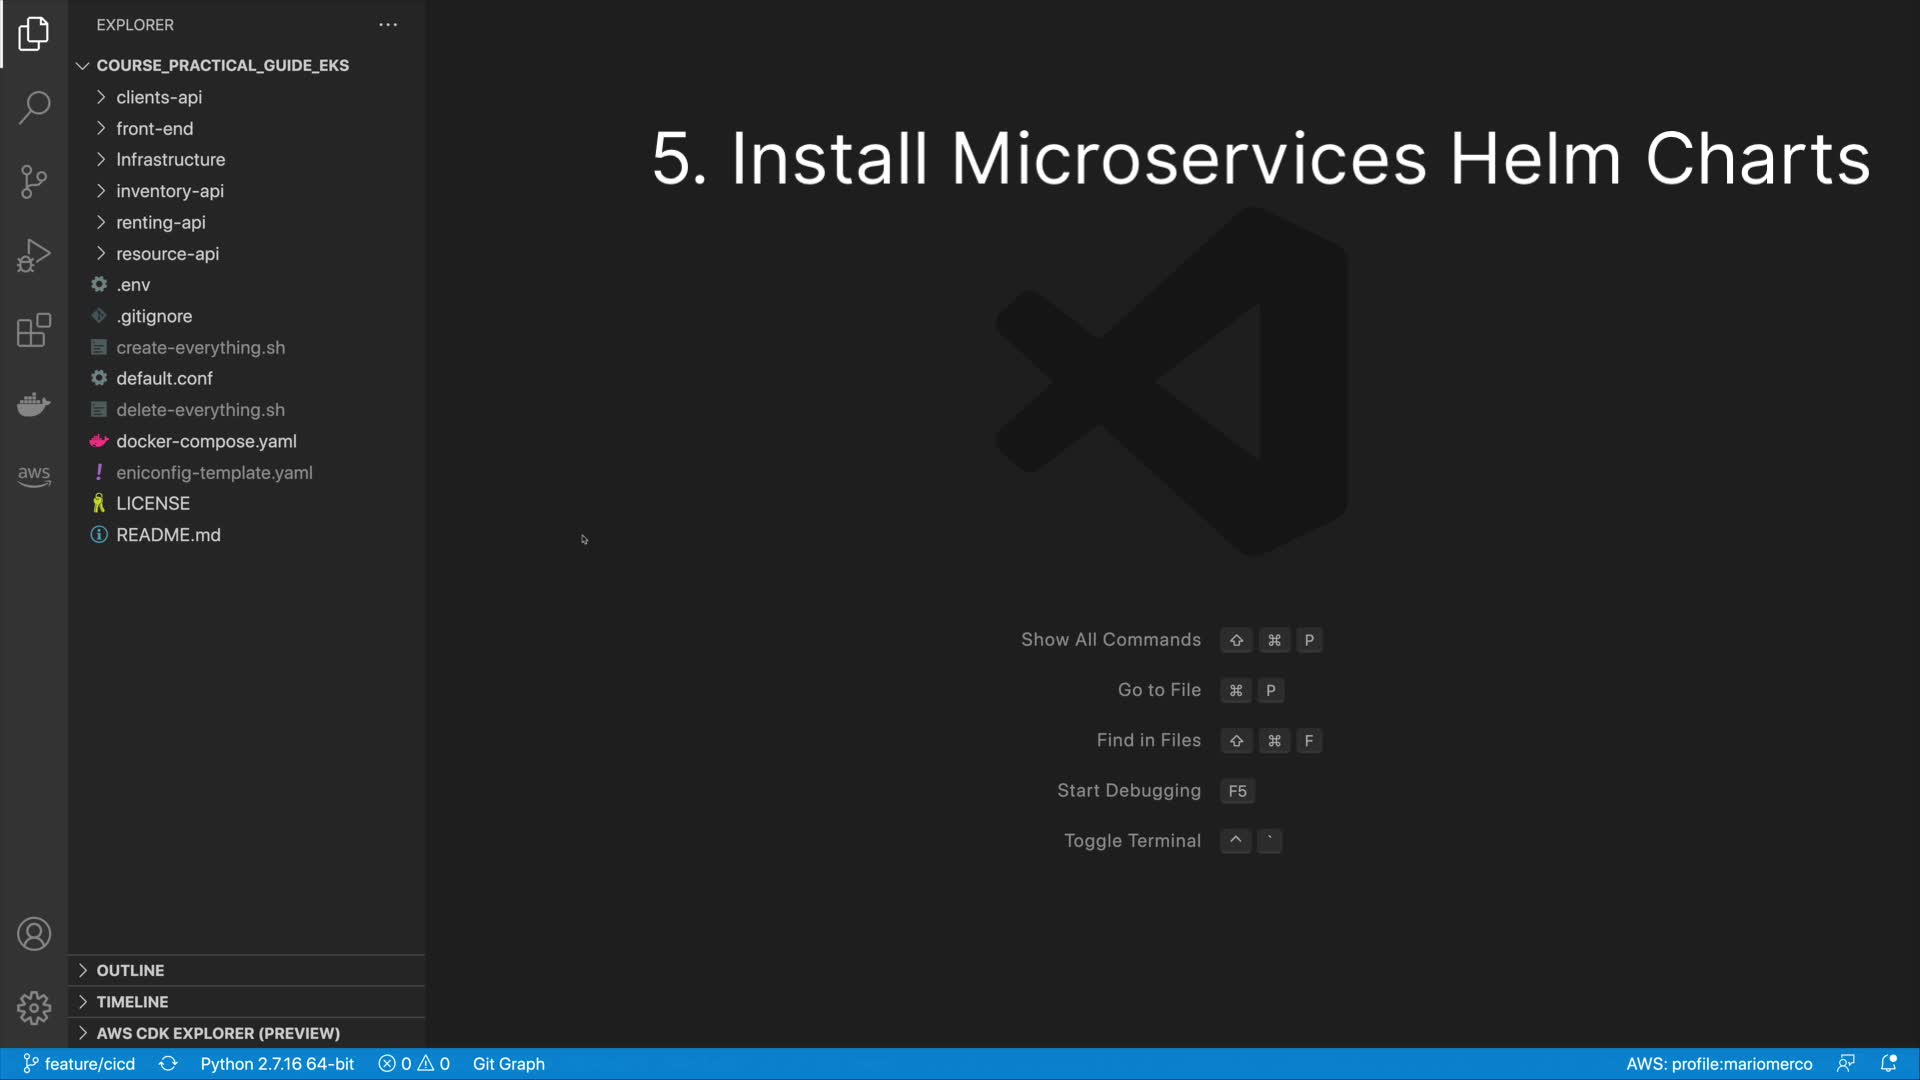The image size is (1920, 1080).
Task: Click the notifications bell in status bar
Action: (1888, 1063)
